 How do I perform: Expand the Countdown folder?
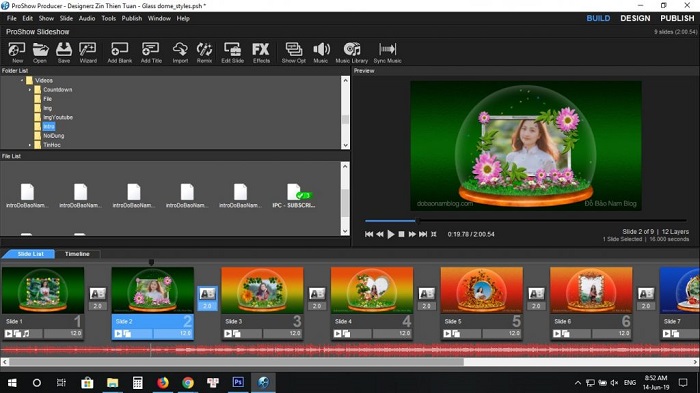[30, 90]
